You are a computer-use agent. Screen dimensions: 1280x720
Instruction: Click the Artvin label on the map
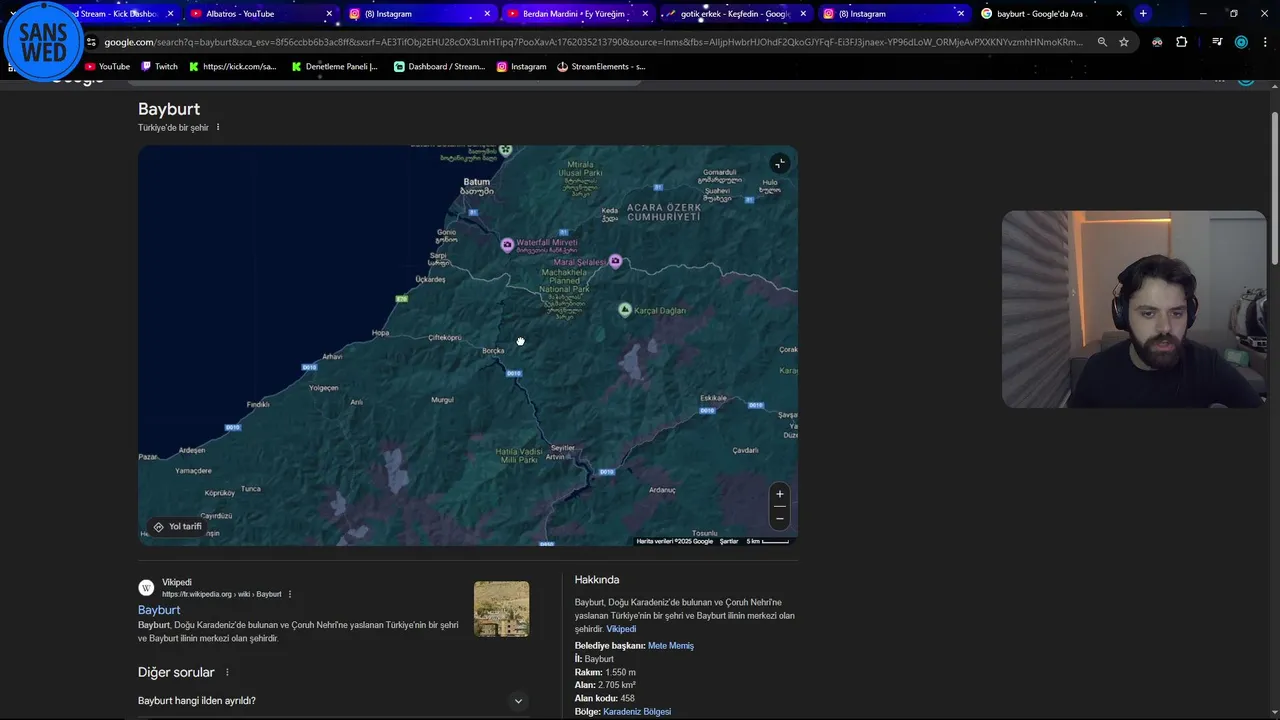pos(557,456)
